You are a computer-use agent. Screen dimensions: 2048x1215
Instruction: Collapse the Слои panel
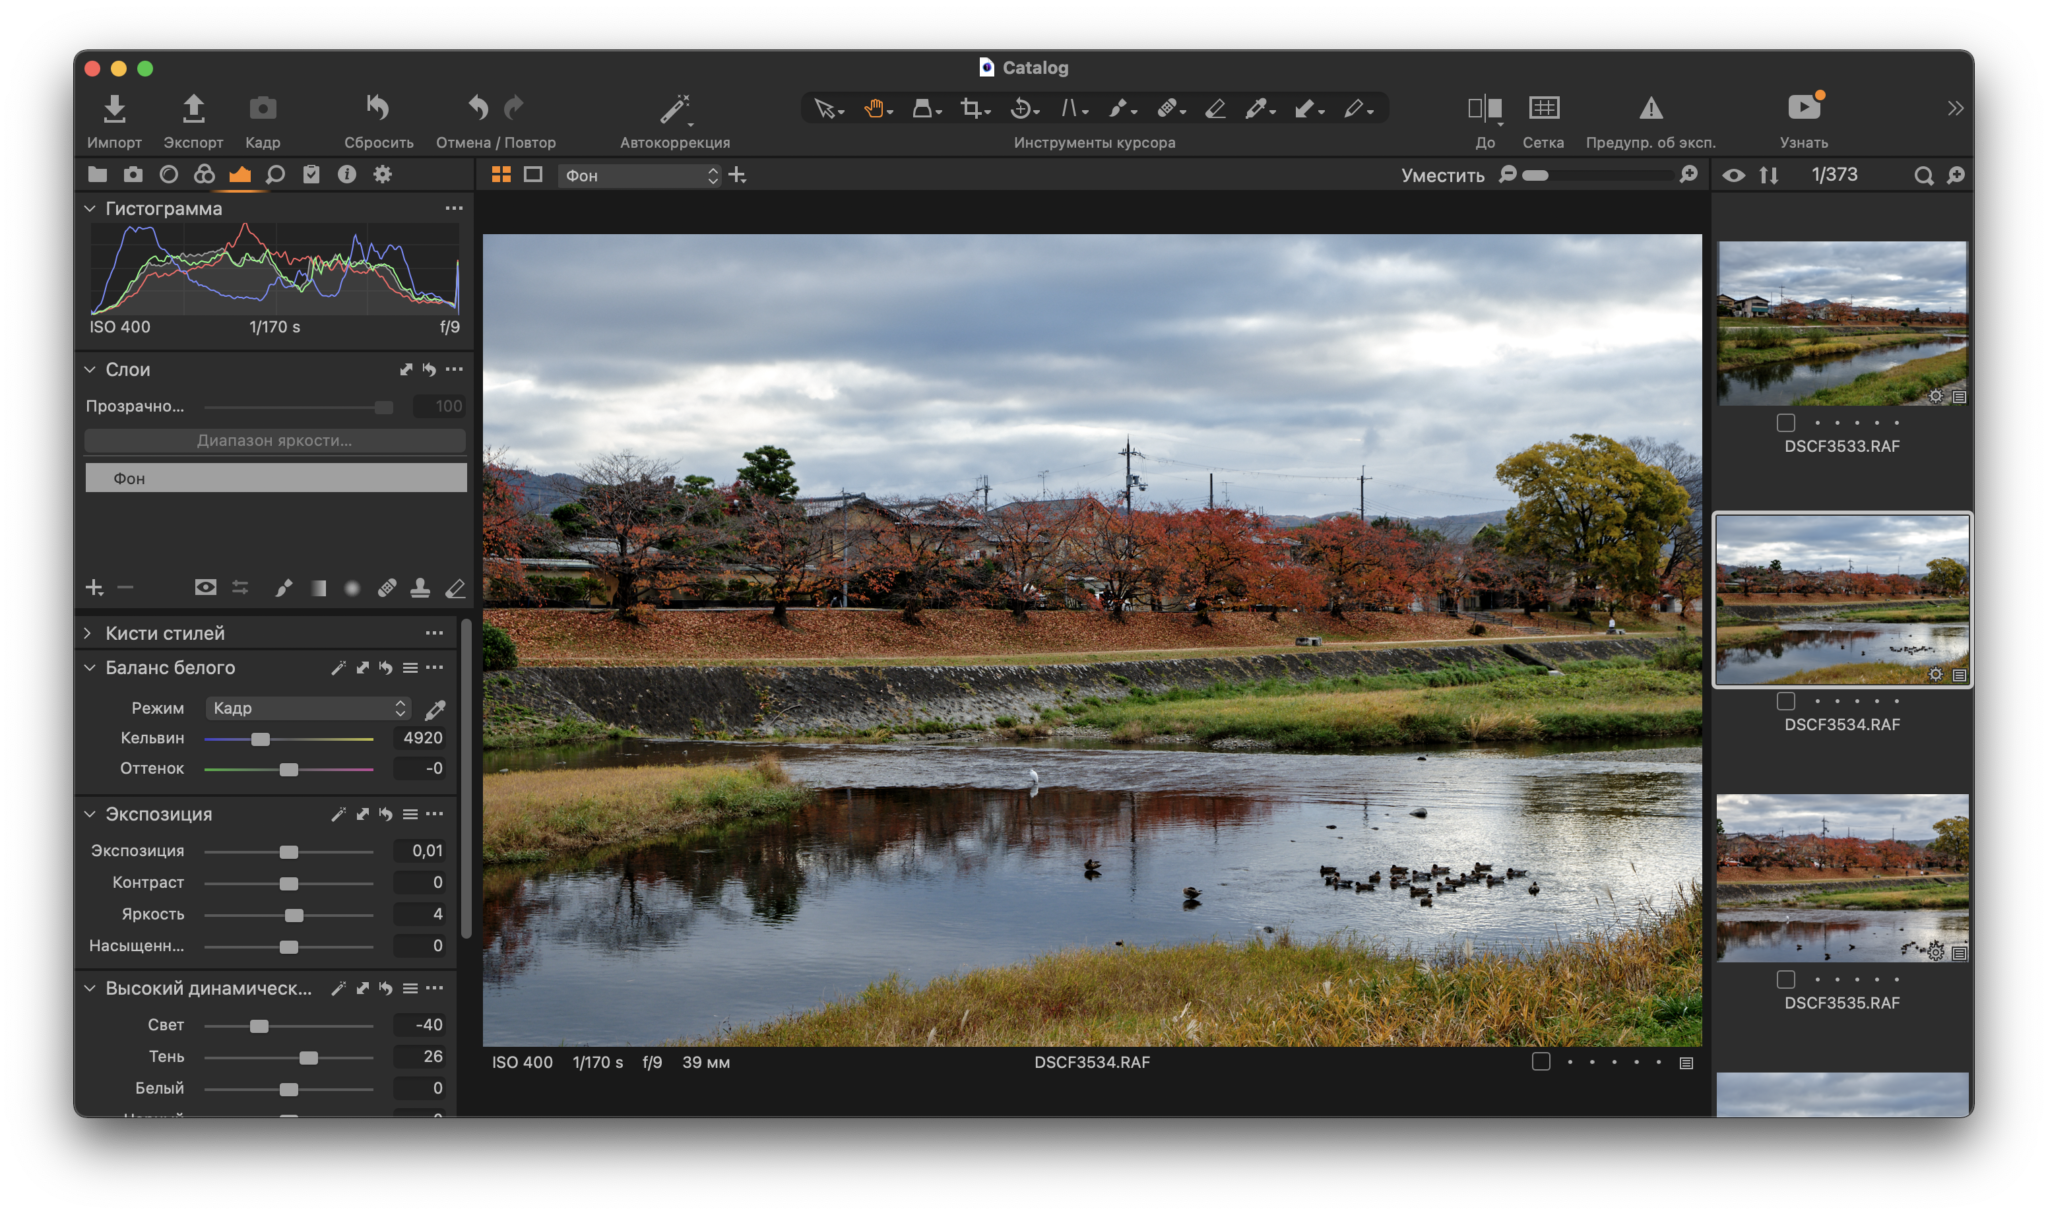tap(90, 370)
